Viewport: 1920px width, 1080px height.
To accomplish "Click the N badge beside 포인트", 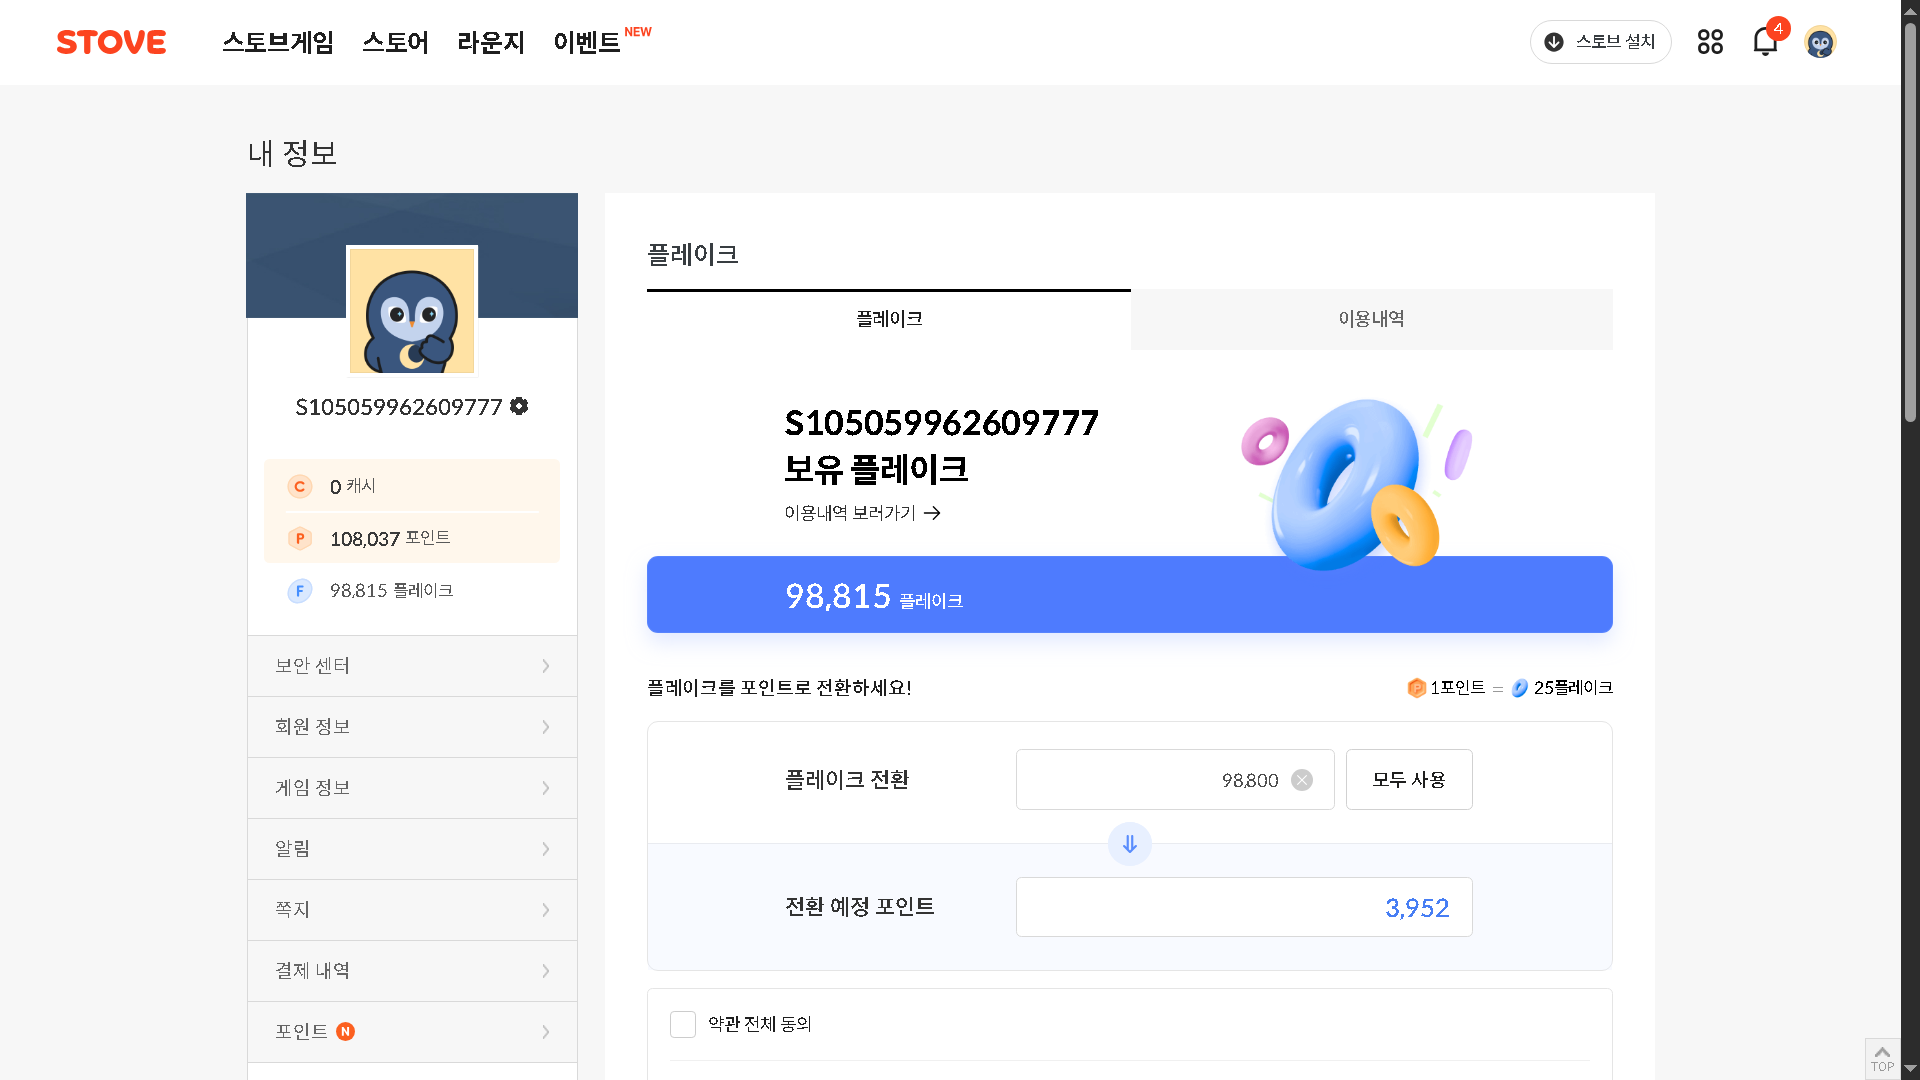I will coord(346,1031).
